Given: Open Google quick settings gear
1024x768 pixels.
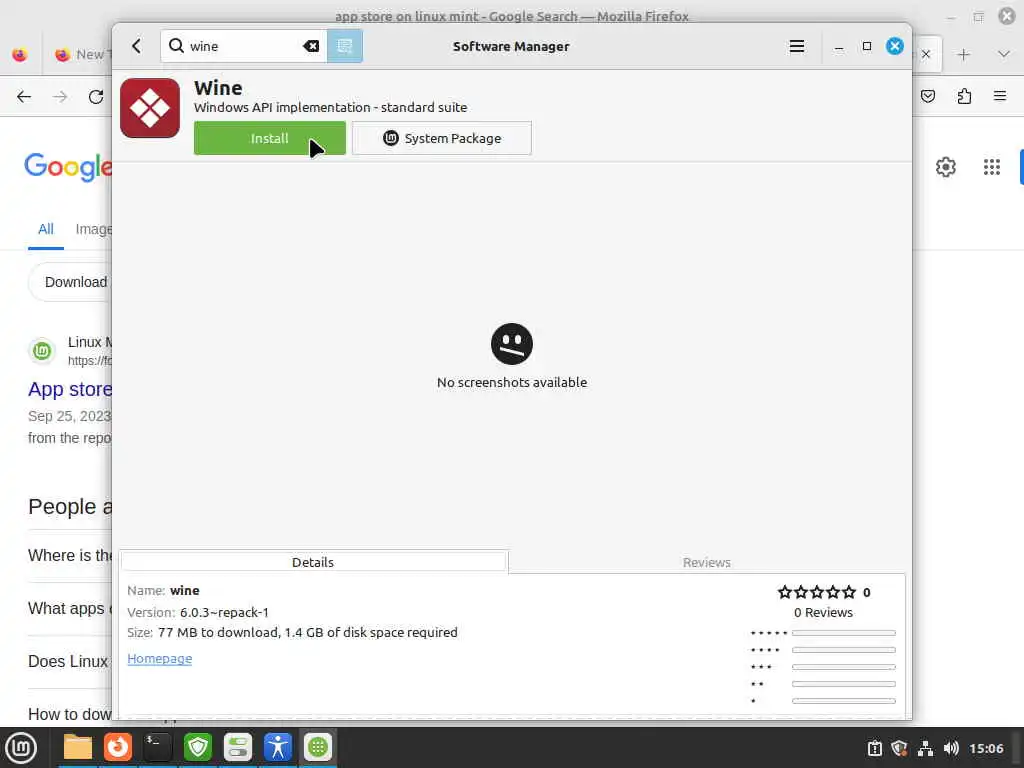Looking at the screenshot, I should (946, 167).
